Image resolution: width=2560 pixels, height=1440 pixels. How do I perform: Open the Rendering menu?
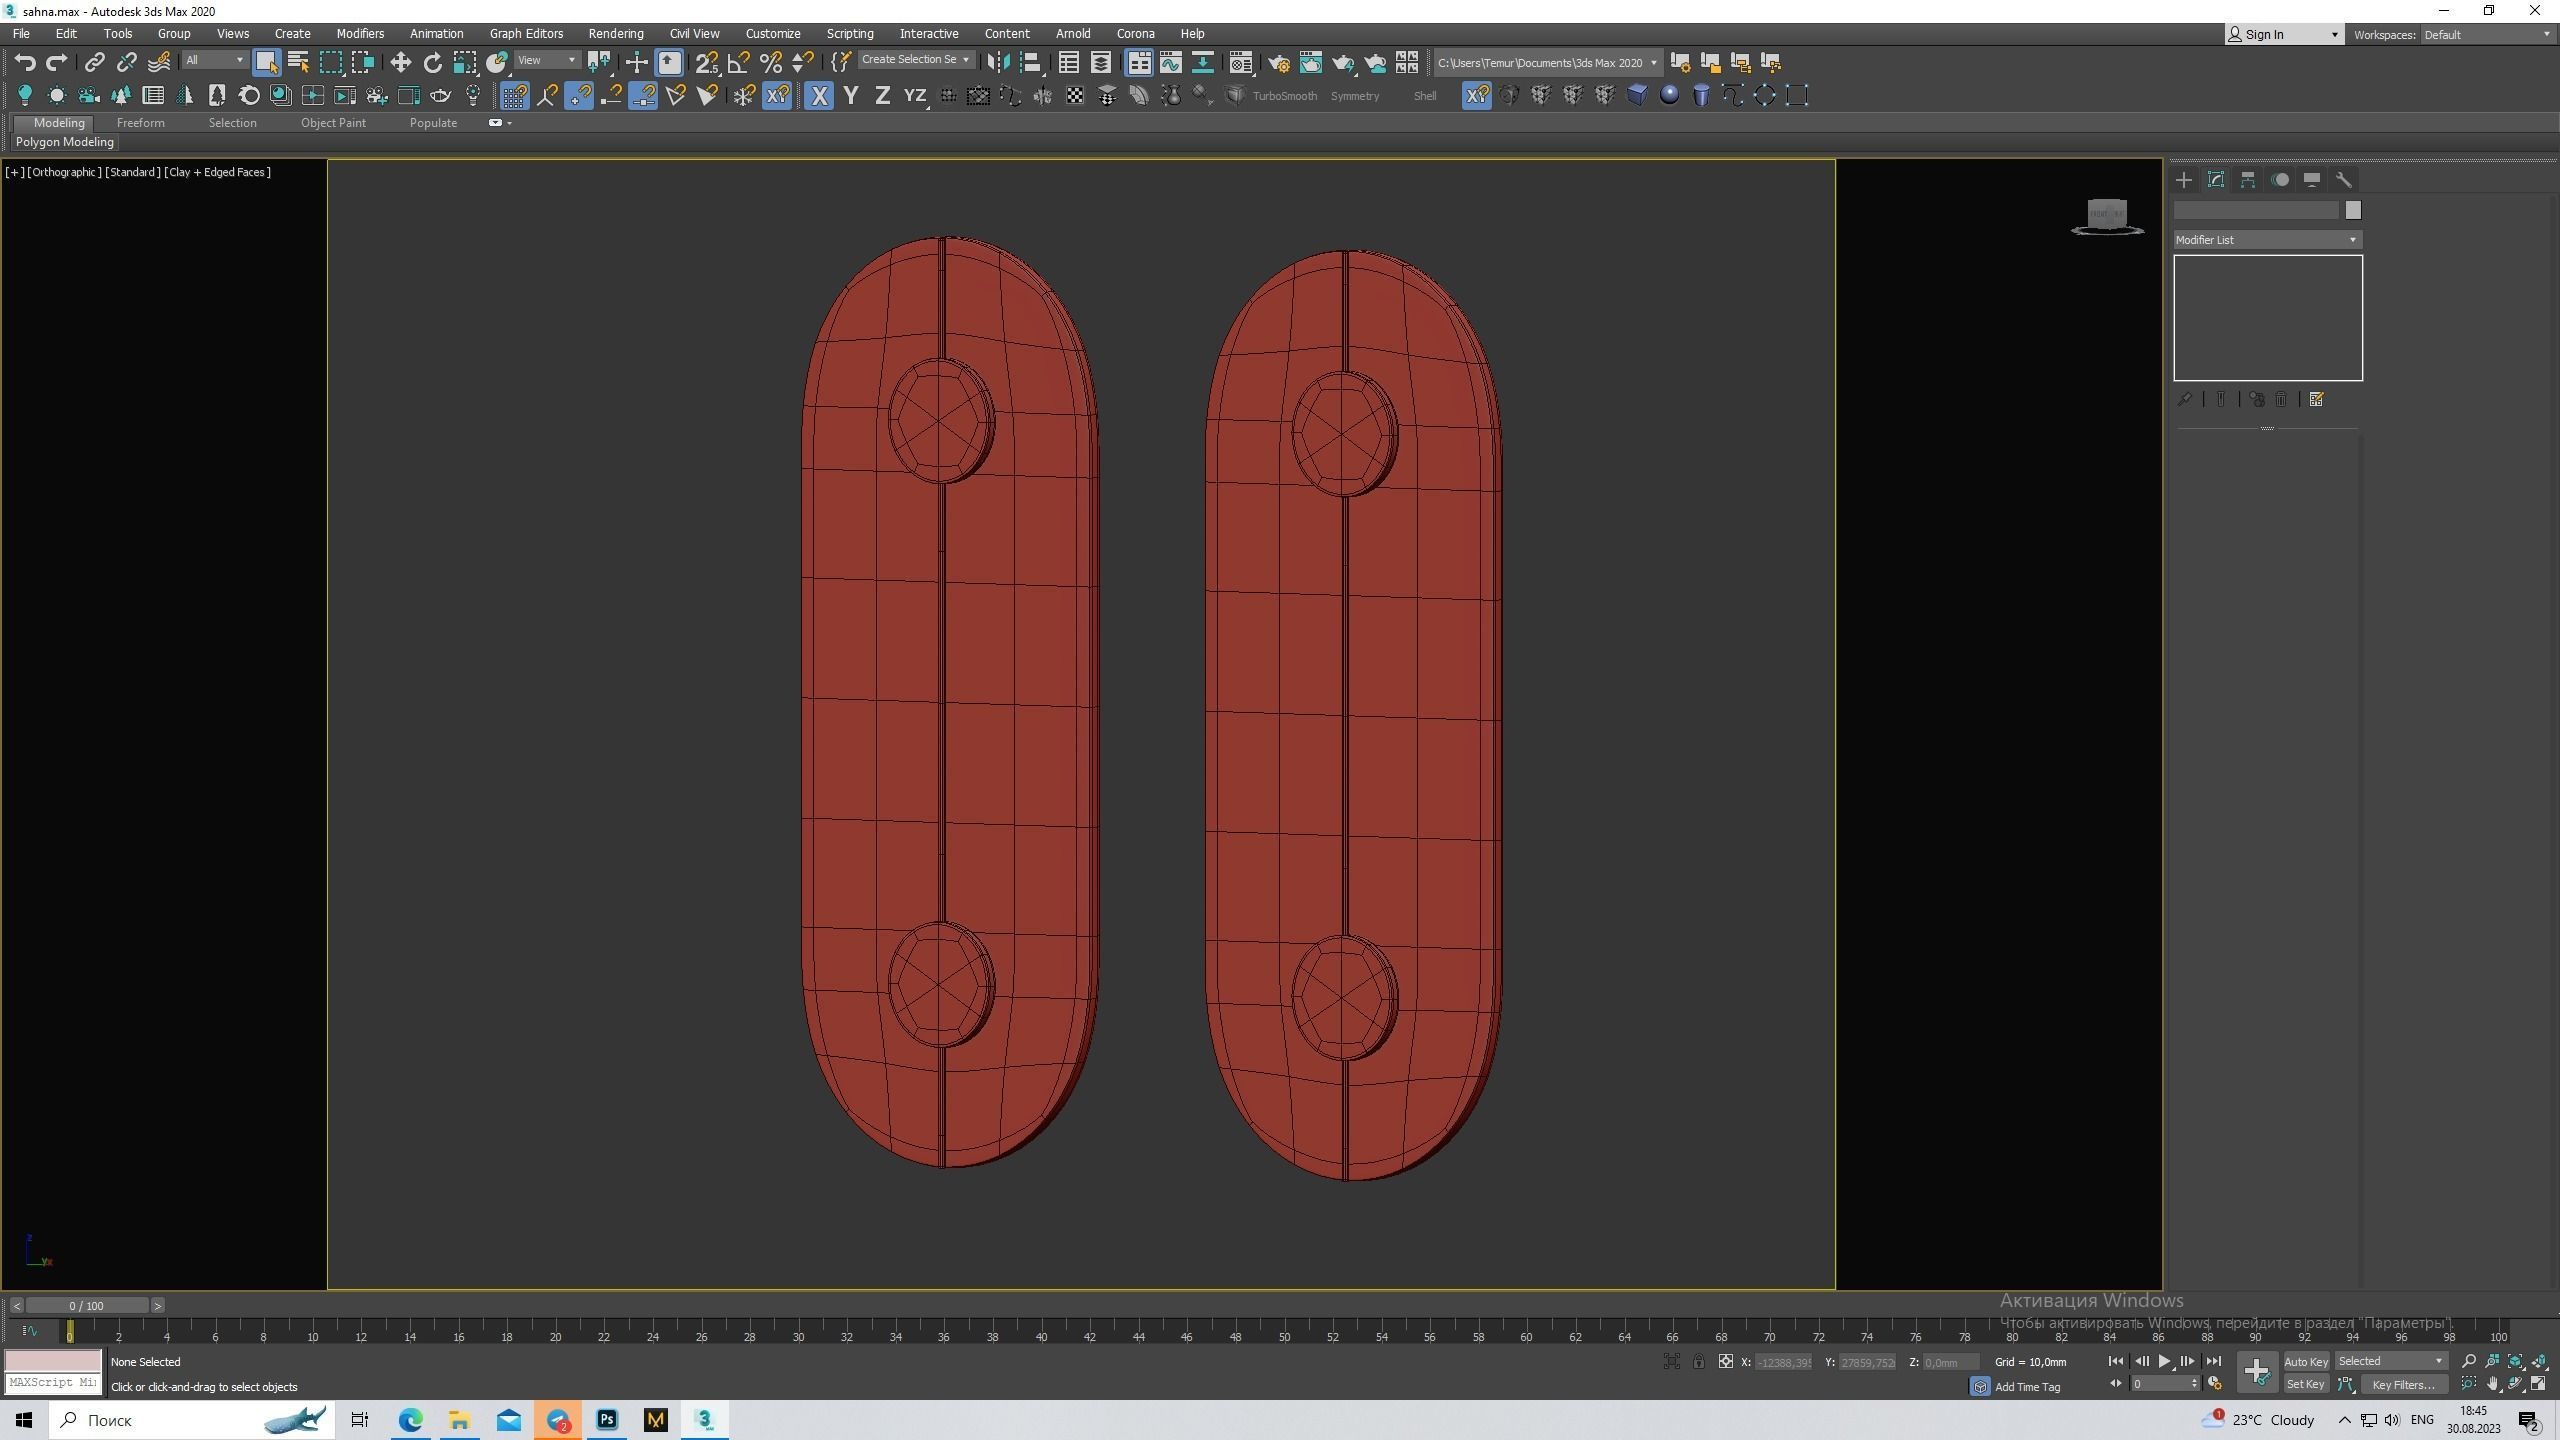(x=615, y=34)
